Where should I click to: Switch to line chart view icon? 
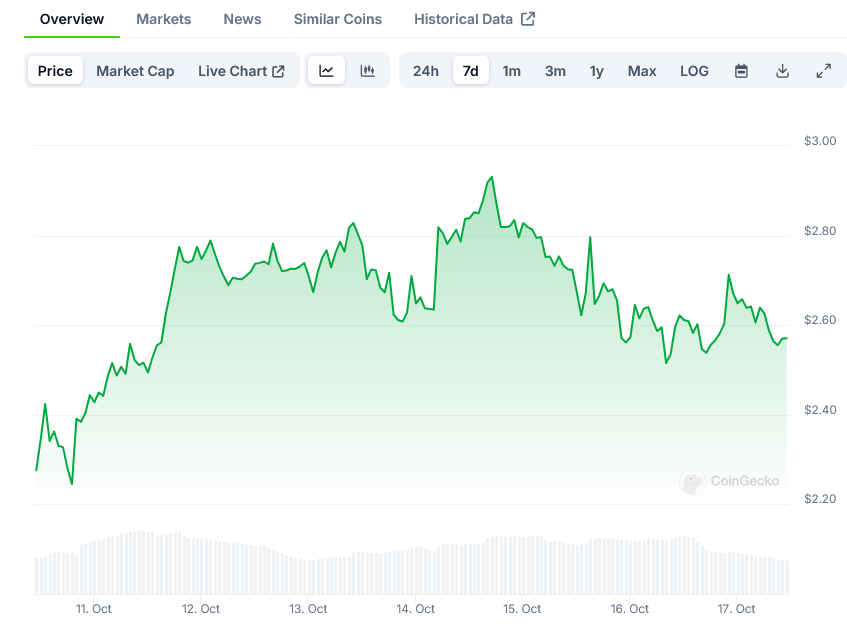click(x=326, y=71)
